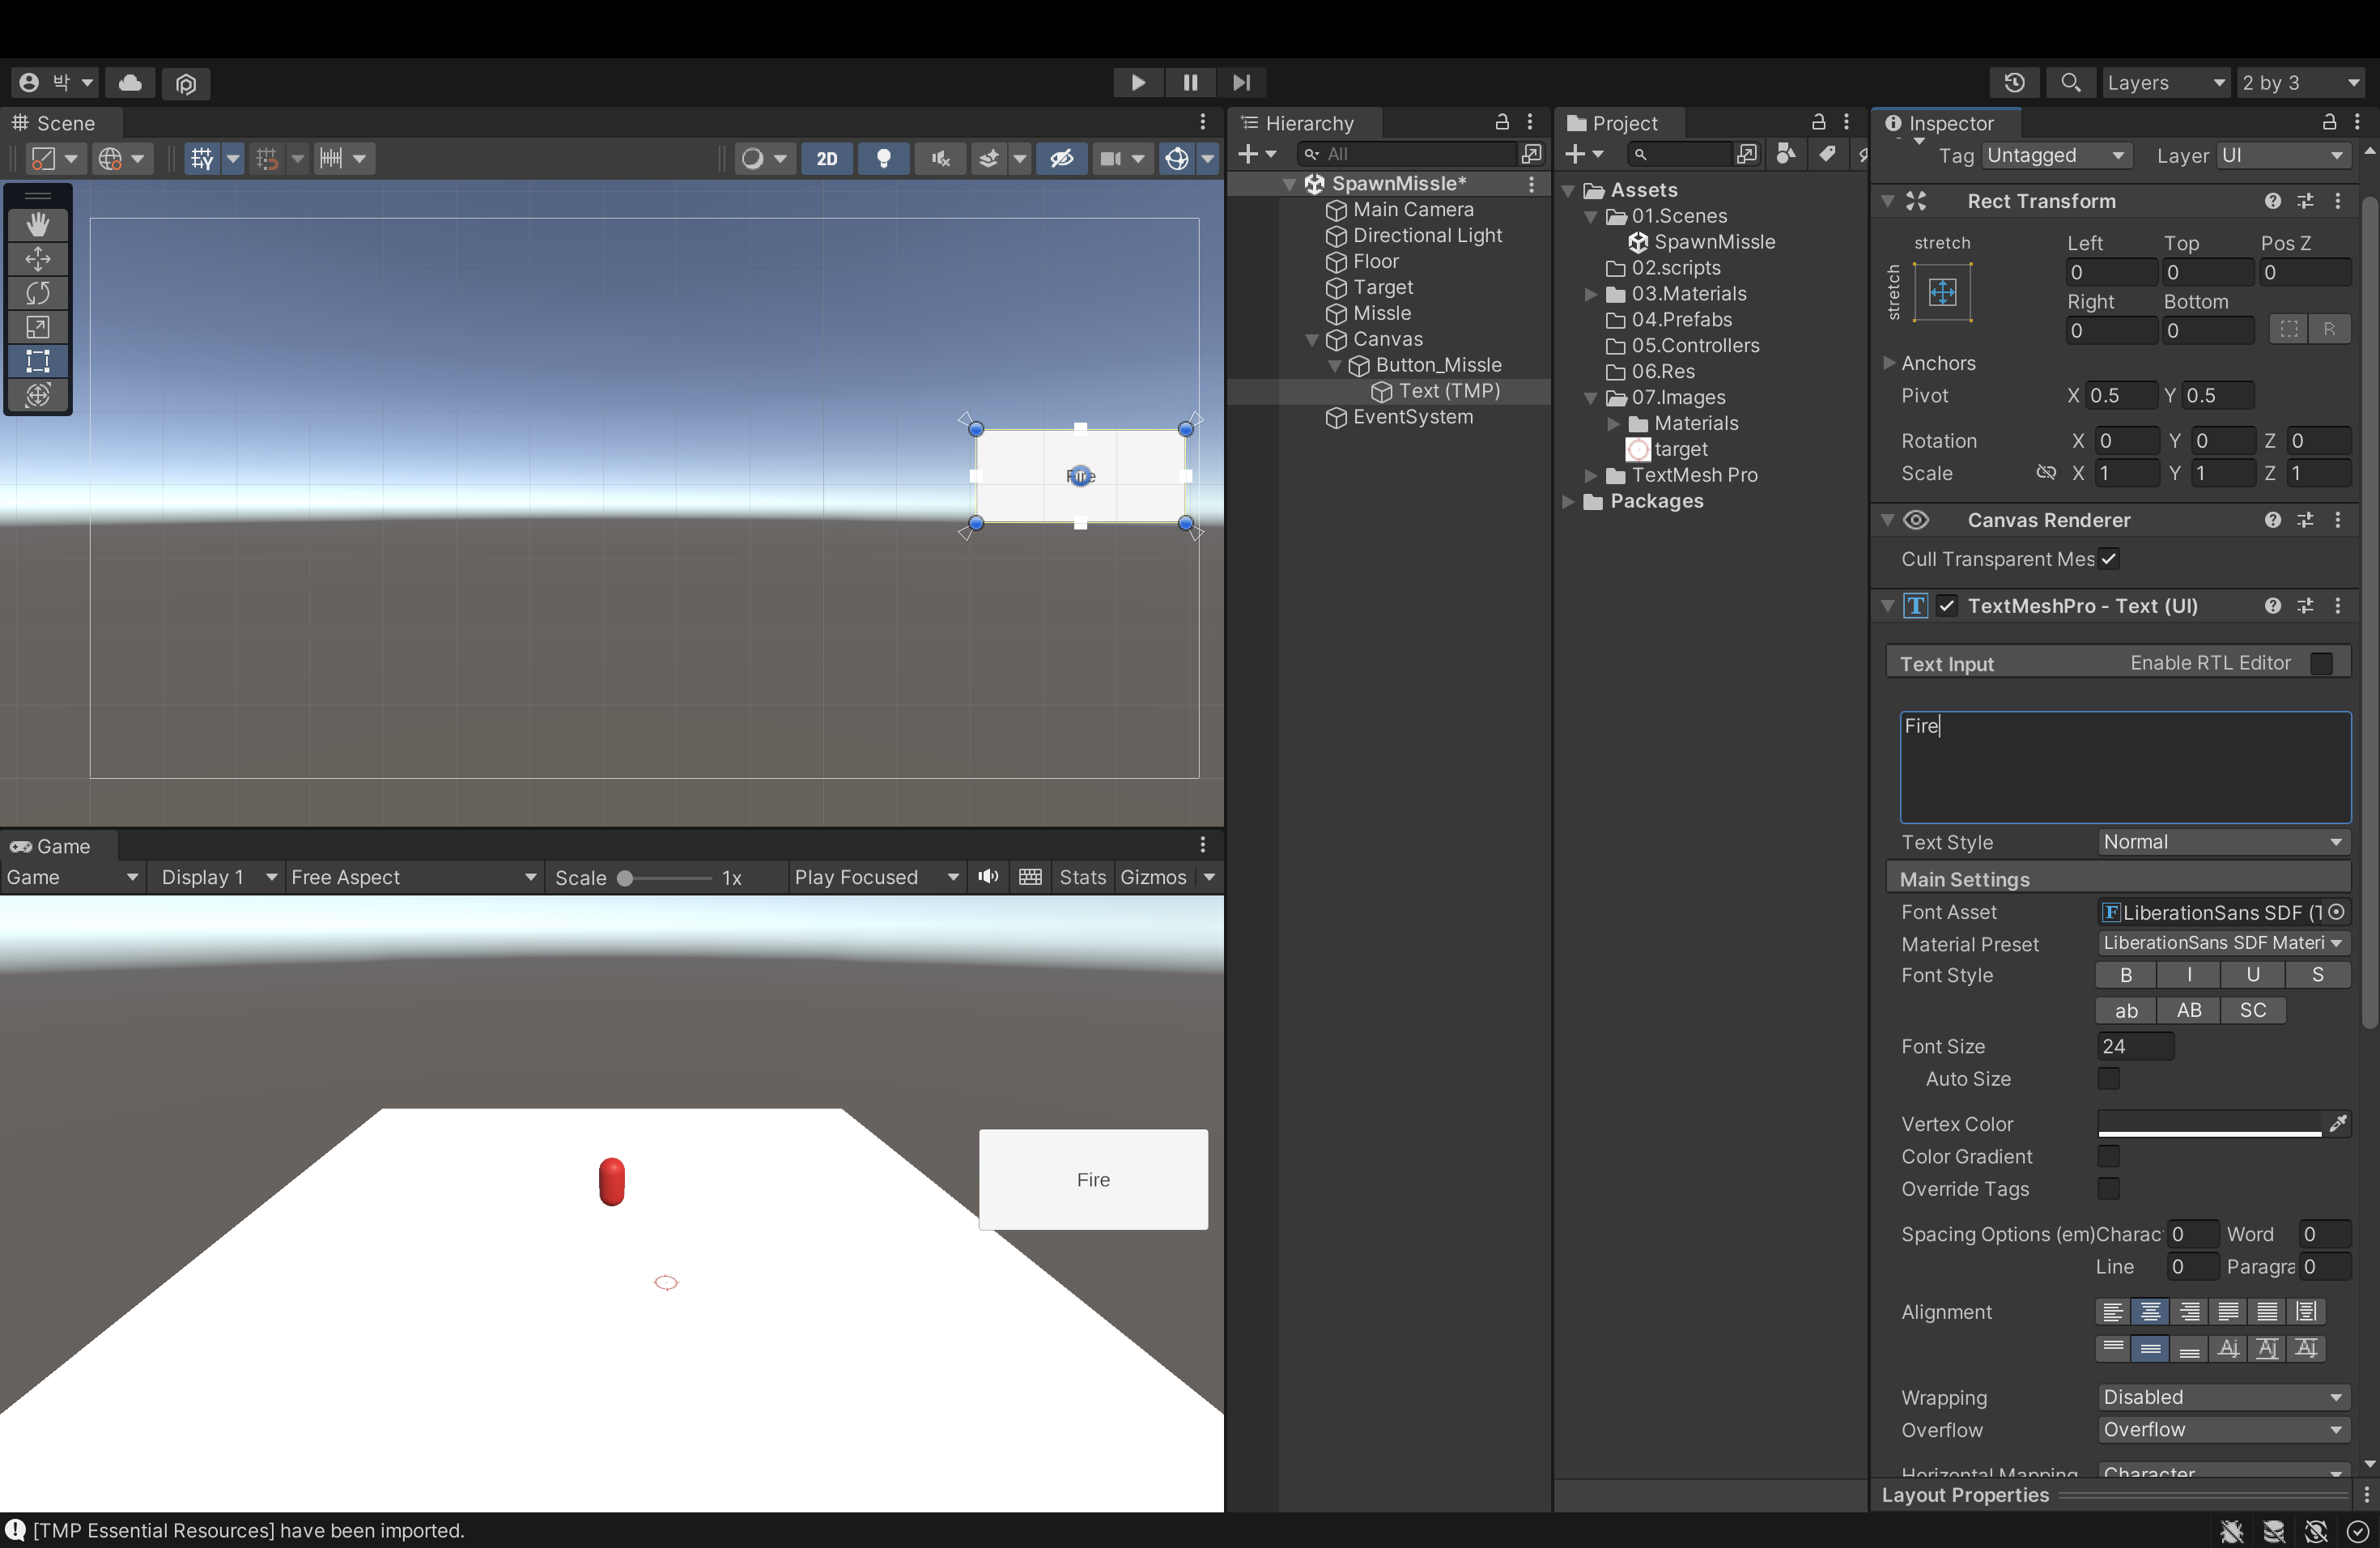The image size is (2380, 1548).
Task: Click the anchor presets stretch box
Action: point(1942,292)
